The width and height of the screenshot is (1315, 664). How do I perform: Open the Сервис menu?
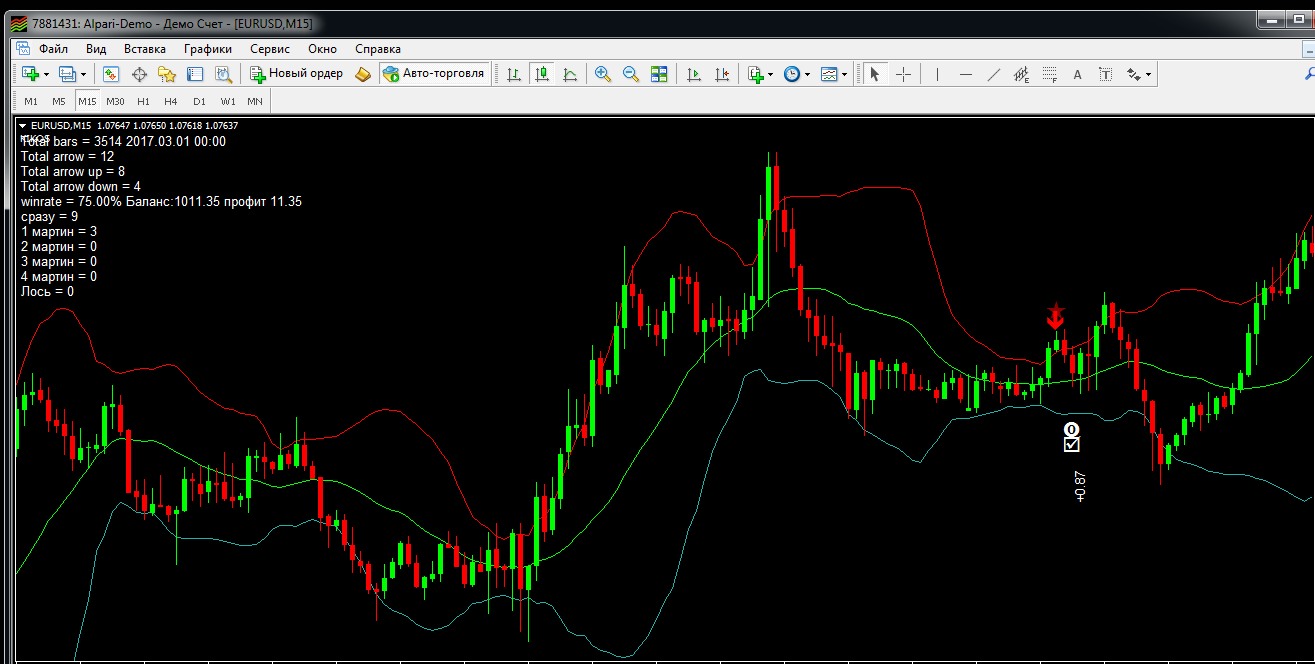(x=270, y=48)
